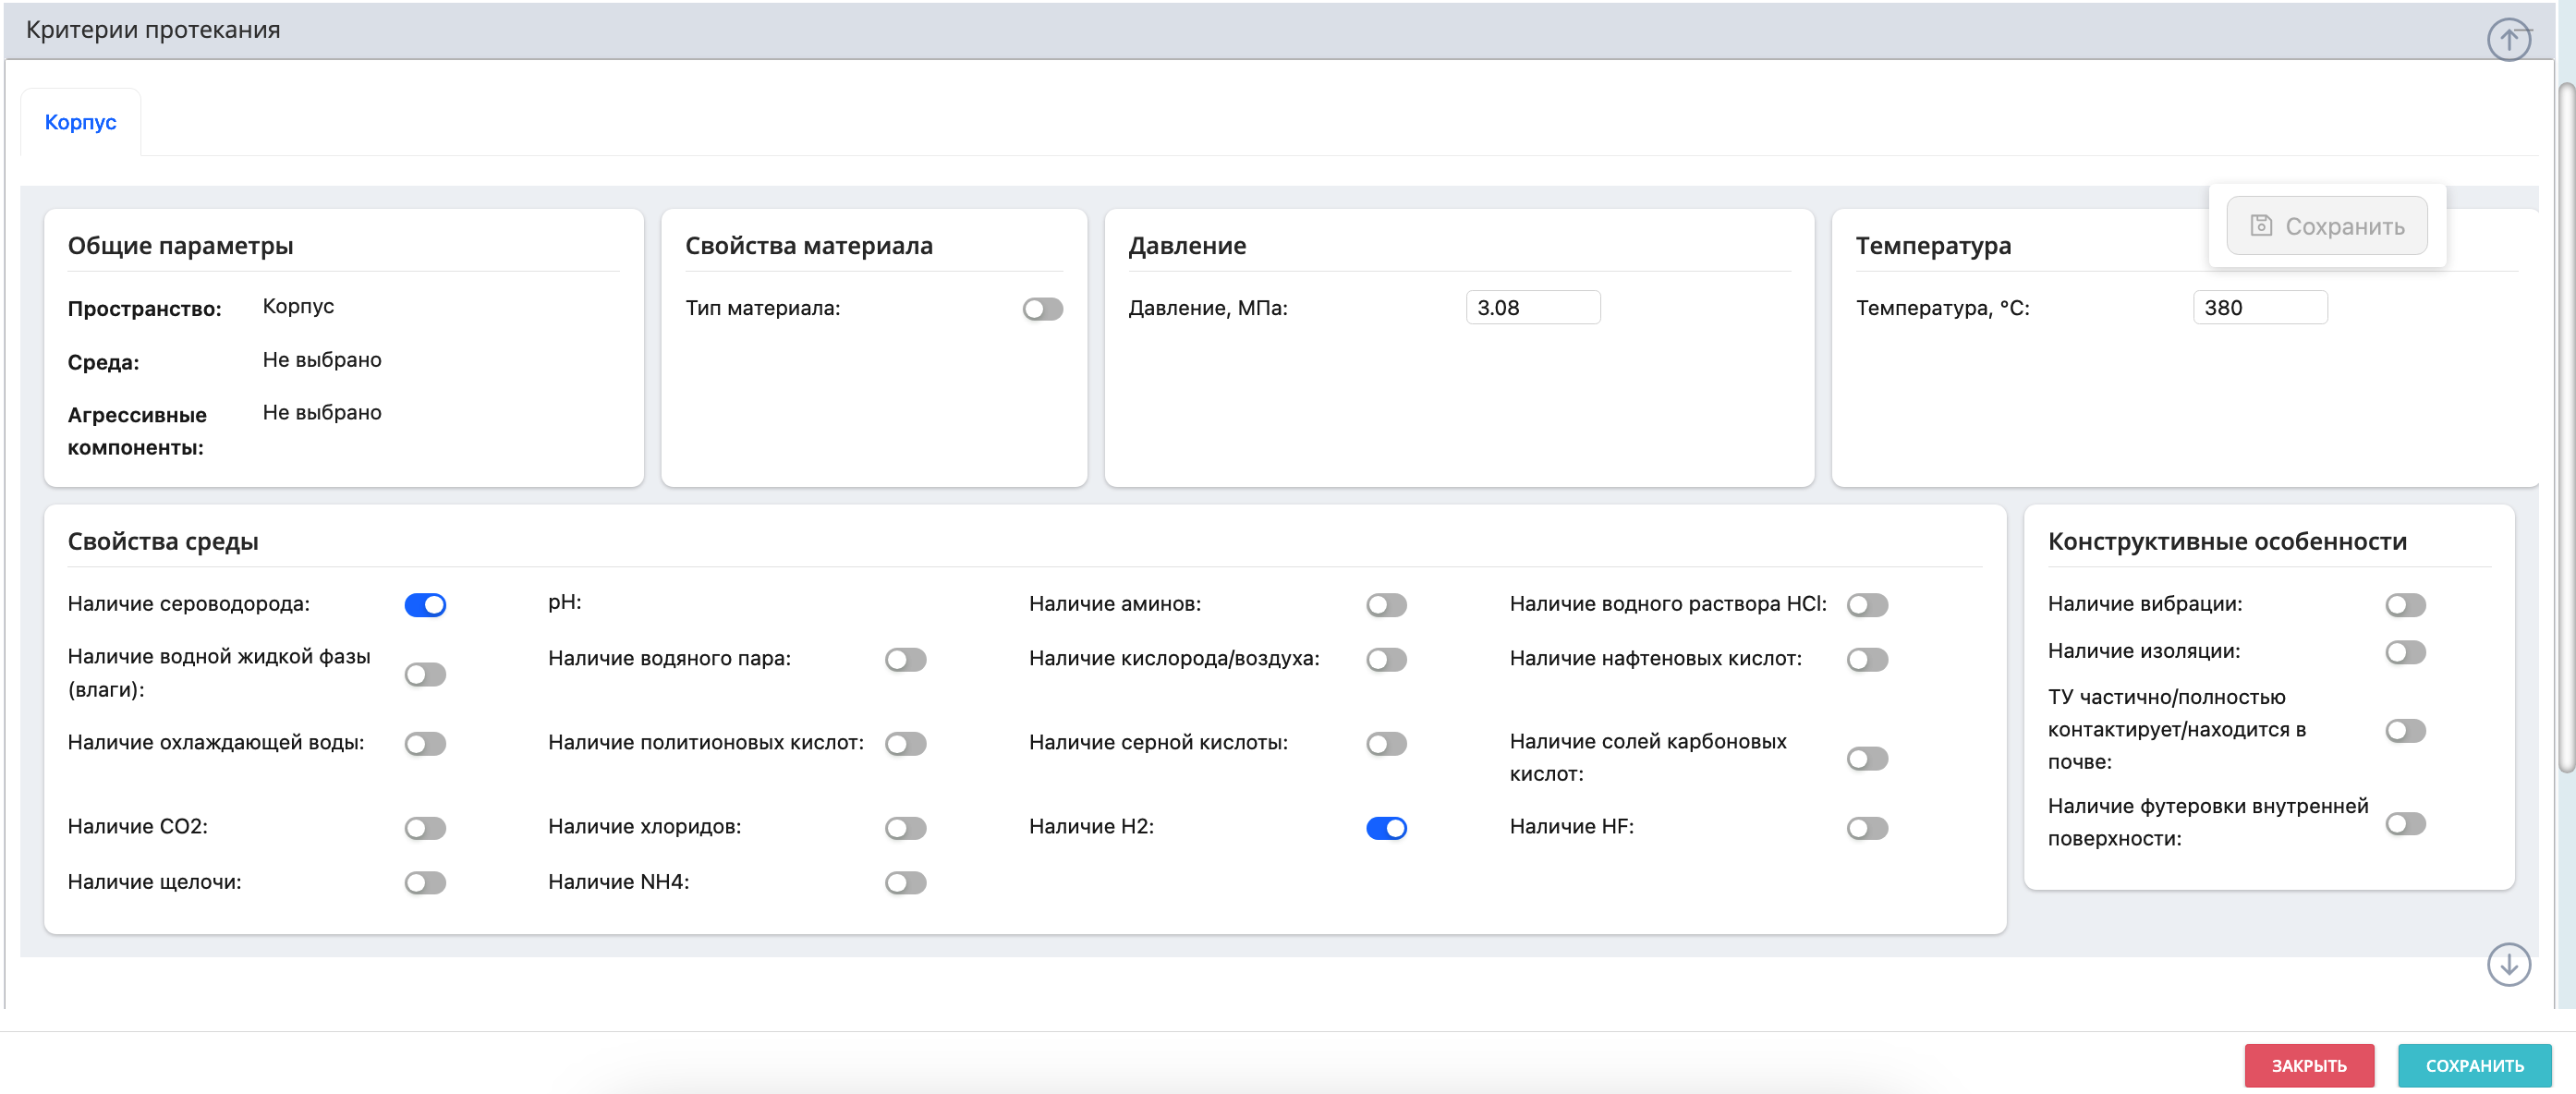Click the scroll-to-top arrow icon
The height and width of the screenshot is (1094, 2576).
coord(2508,40)
